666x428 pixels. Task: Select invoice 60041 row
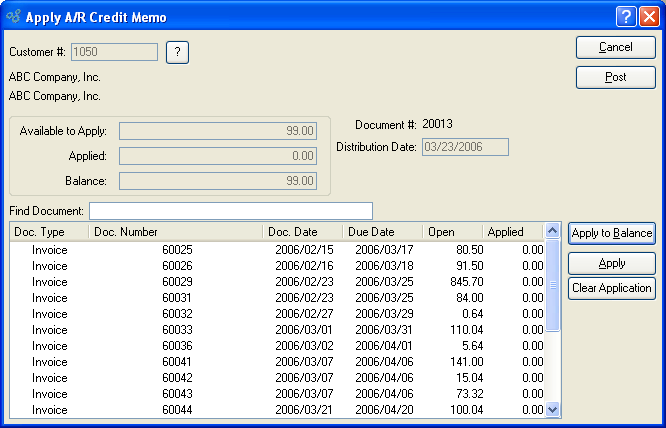[x=177, y=362]
